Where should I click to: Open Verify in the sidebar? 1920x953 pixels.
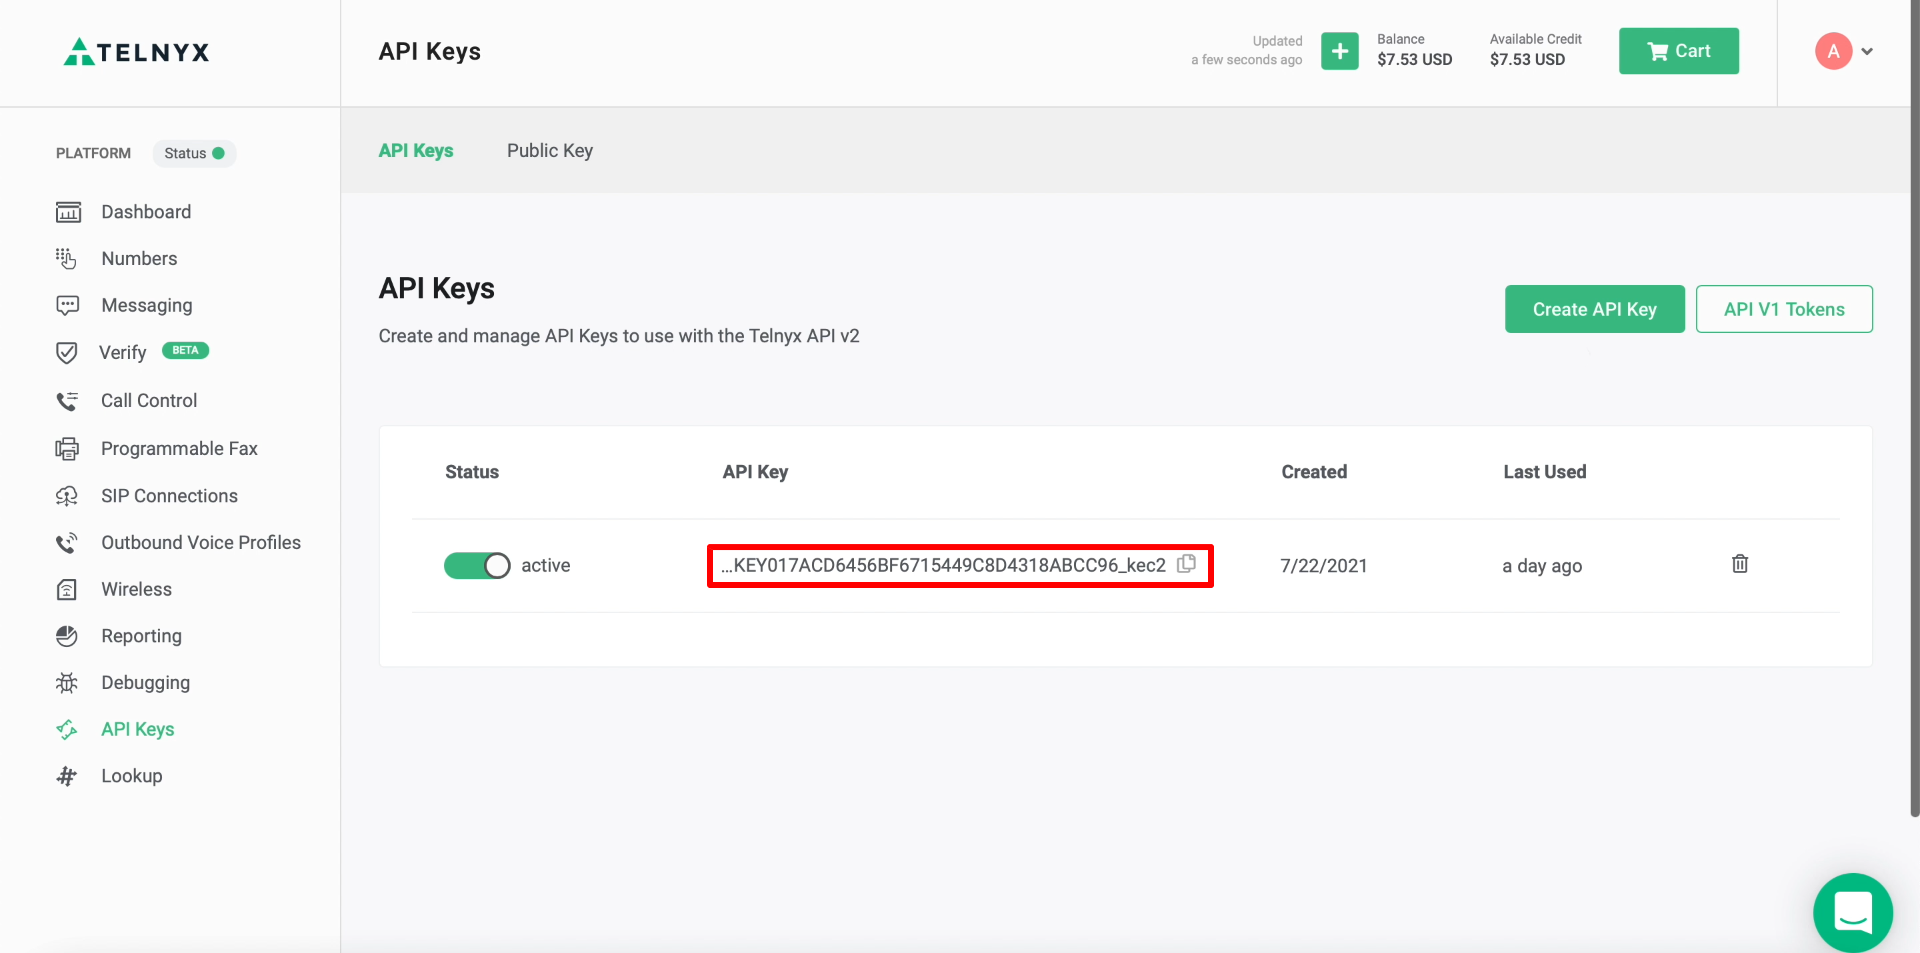click(123, 353)
